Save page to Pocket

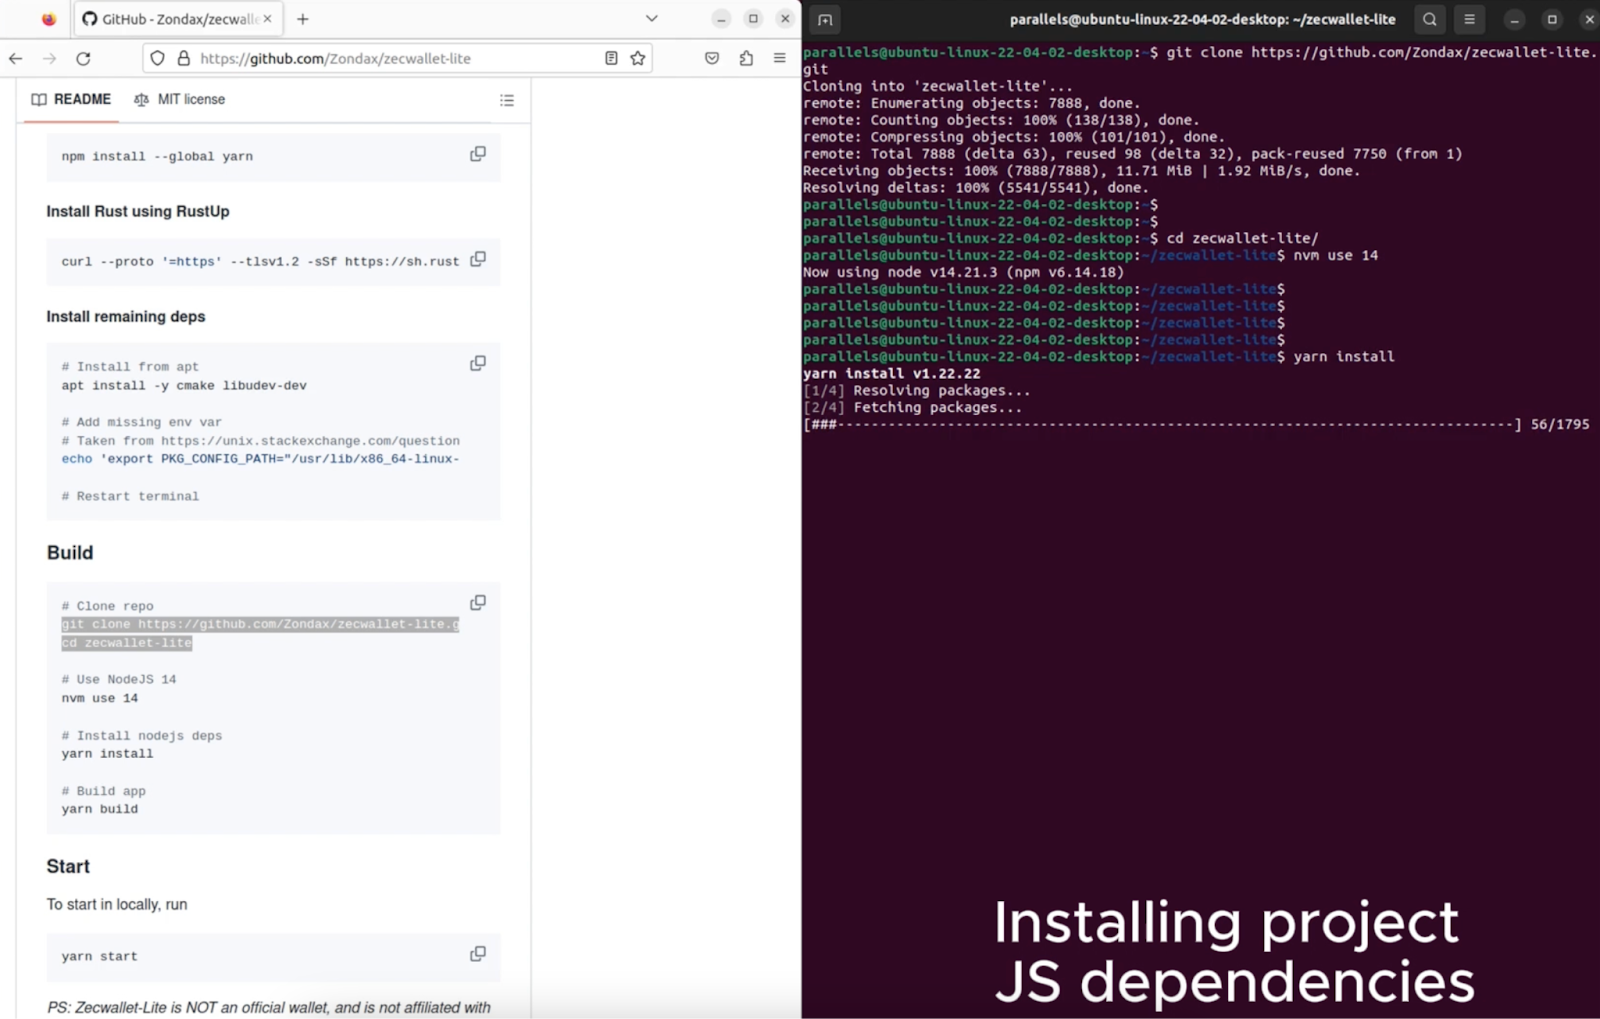tap(712, 58)
